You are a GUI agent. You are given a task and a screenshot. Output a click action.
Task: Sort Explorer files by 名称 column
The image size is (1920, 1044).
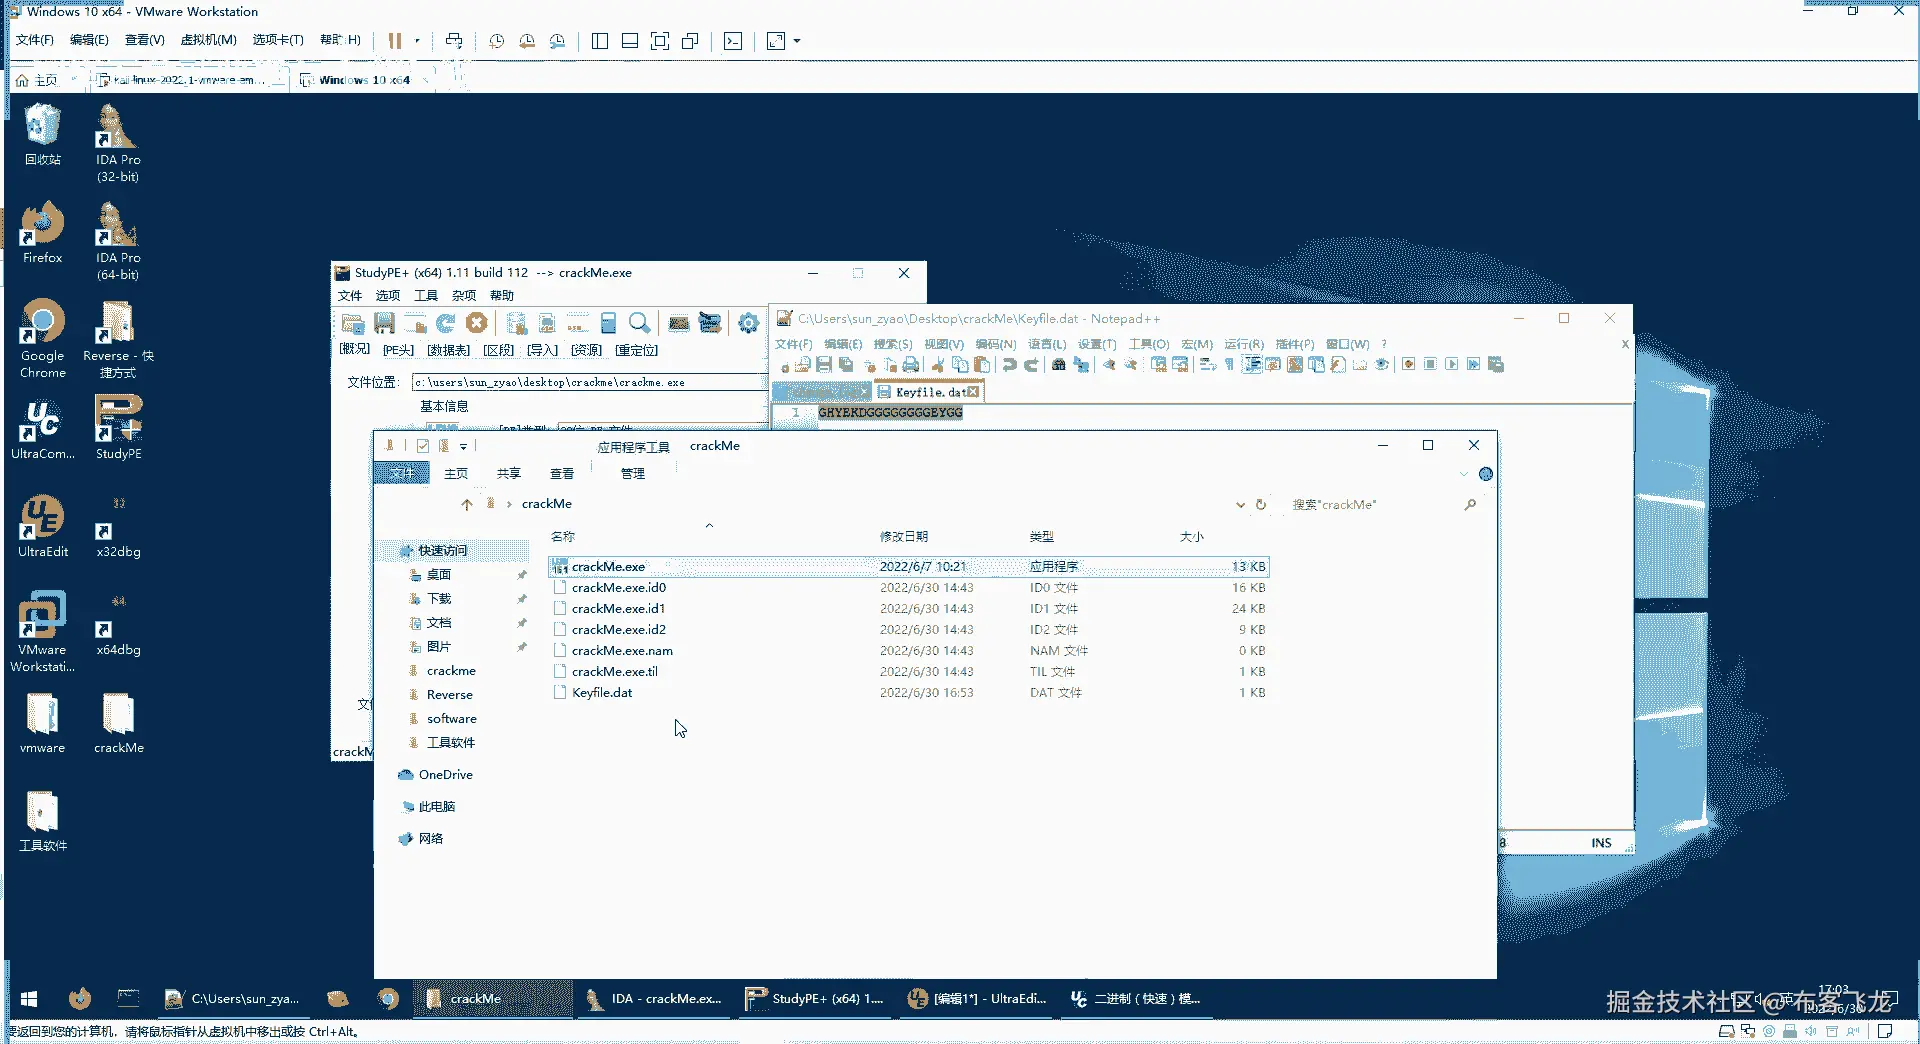click(563, 537)
